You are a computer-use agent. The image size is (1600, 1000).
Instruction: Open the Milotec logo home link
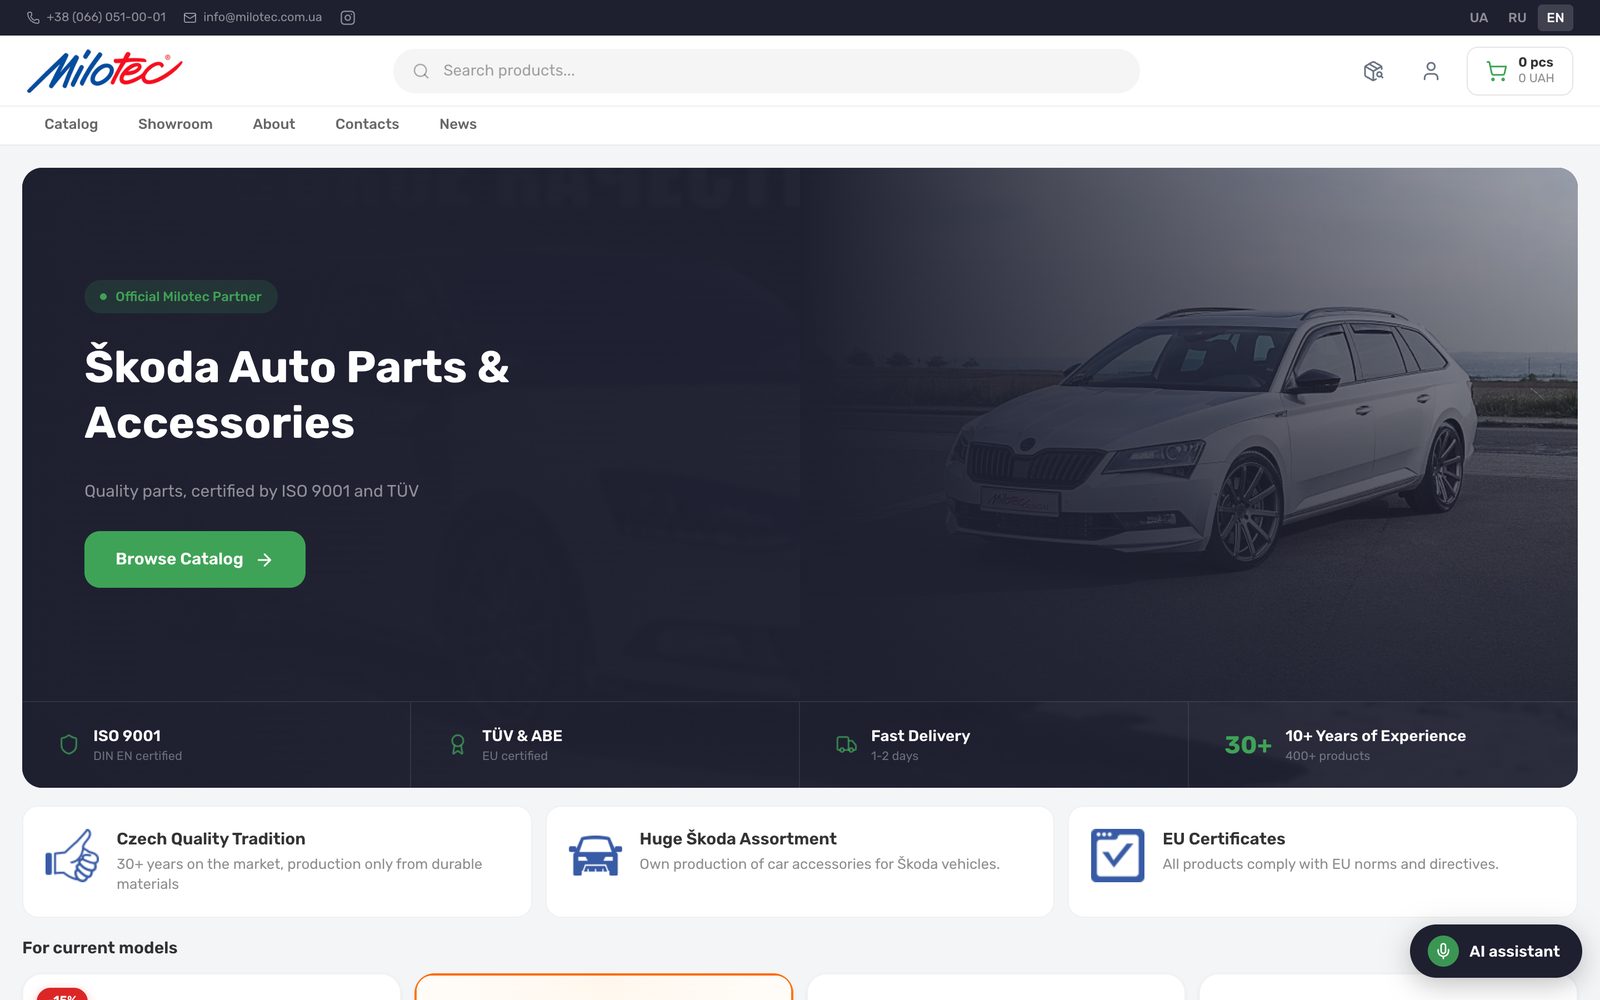coord(104,71)
